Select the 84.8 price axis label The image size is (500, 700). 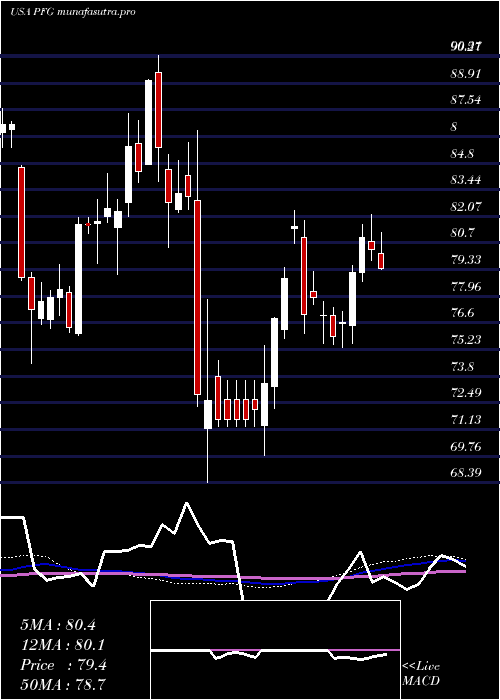(462, 154)
